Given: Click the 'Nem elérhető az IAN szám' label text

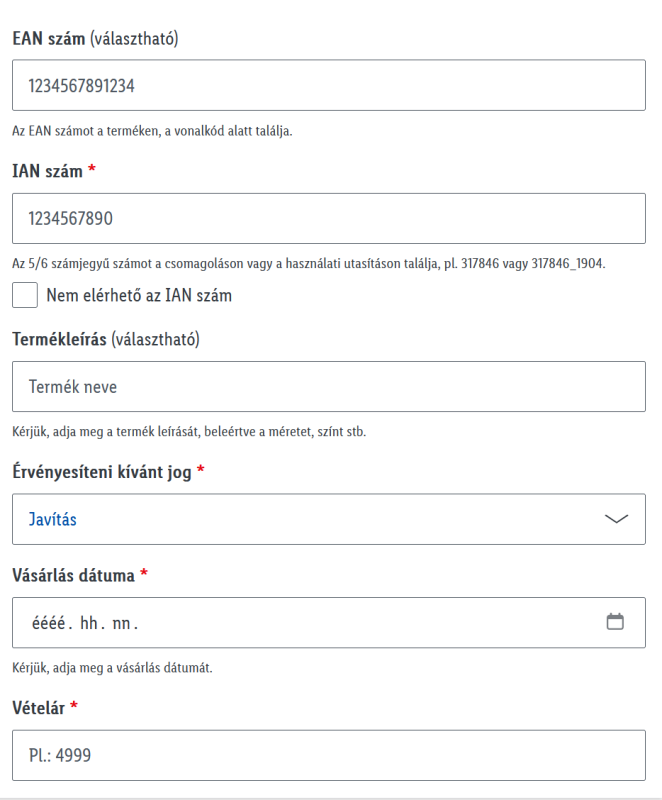Looking at the screenshot, I should click(x=139, y=295).
